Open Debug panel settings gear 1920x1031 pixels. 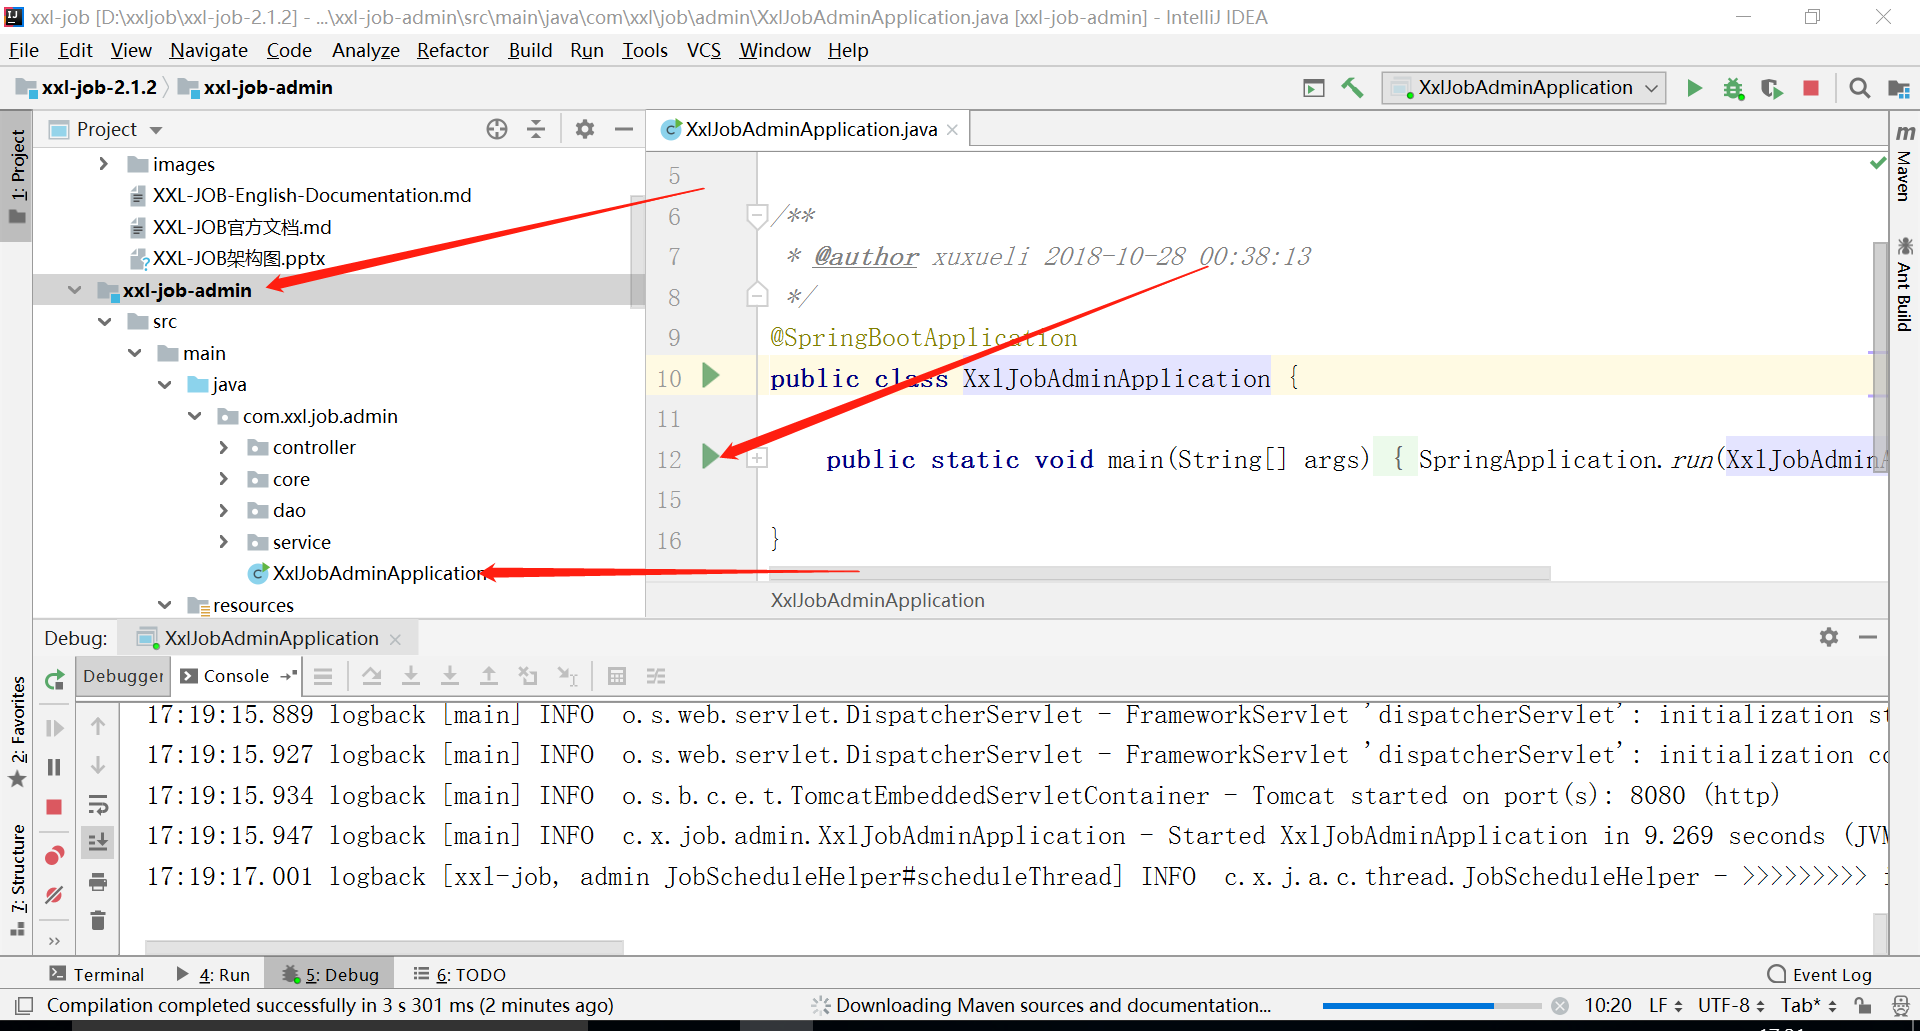(1829, 637)
